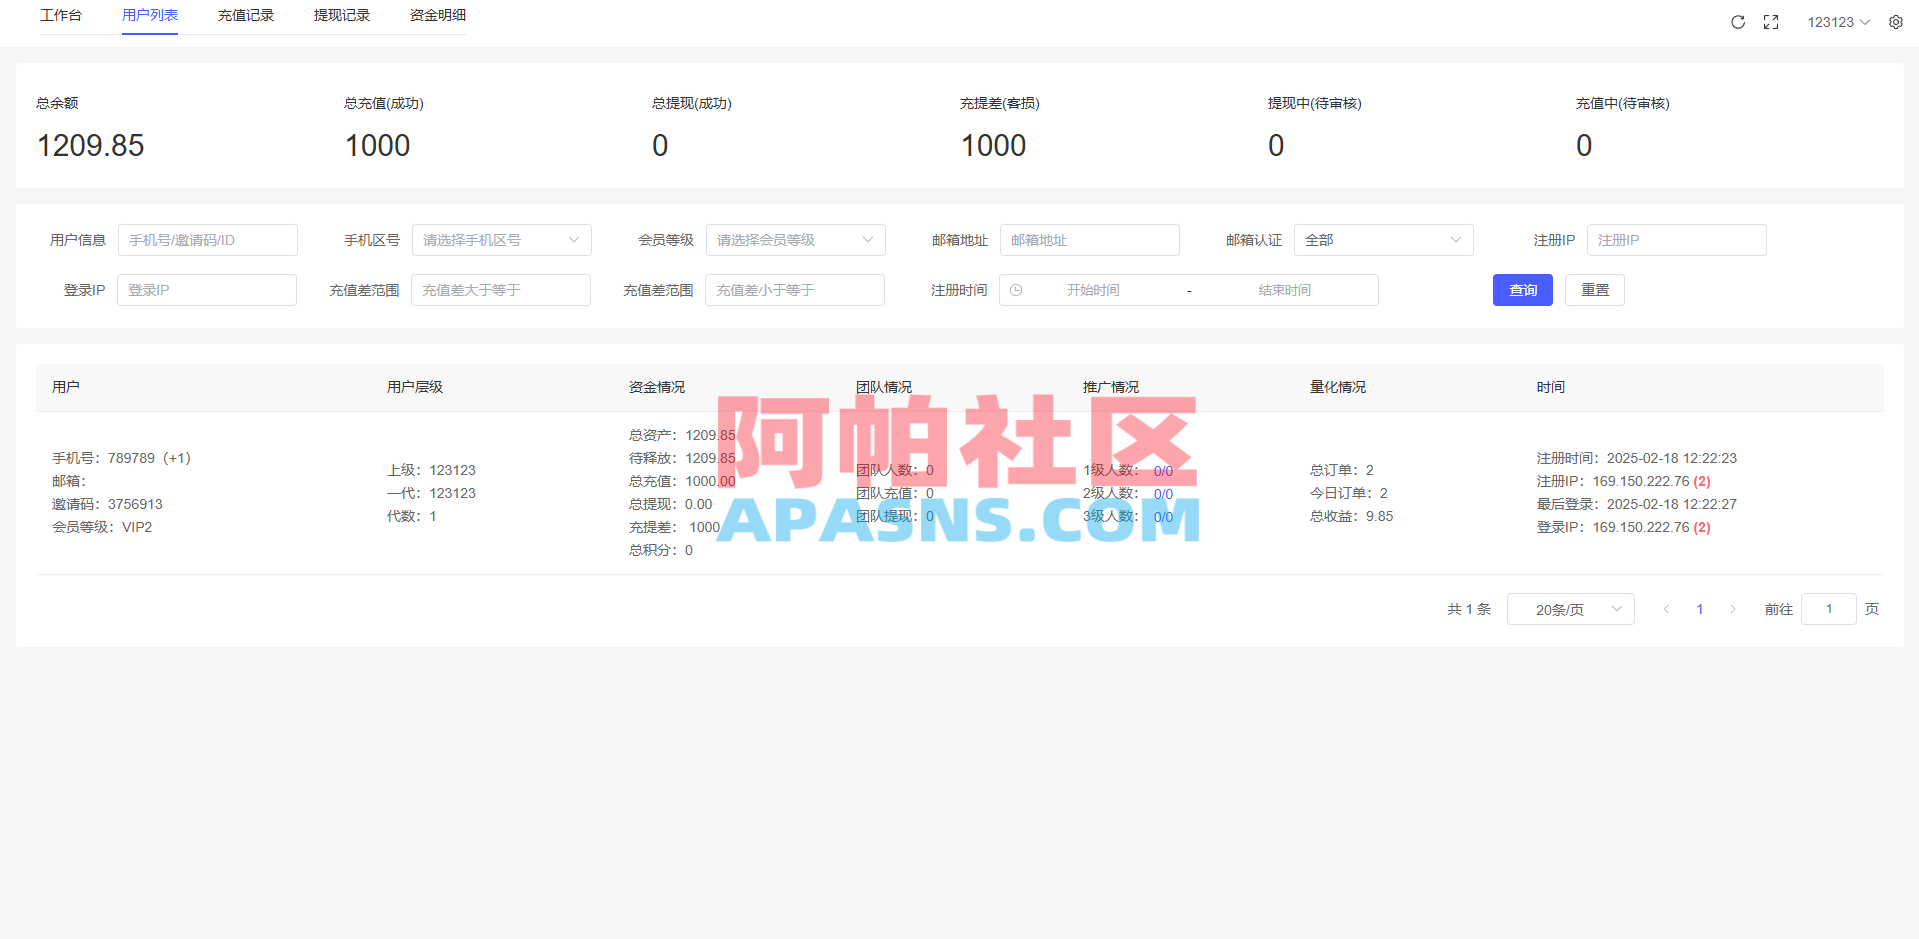
Task: Click the refresh icon in the top bar
Action: pos(1738,21)
